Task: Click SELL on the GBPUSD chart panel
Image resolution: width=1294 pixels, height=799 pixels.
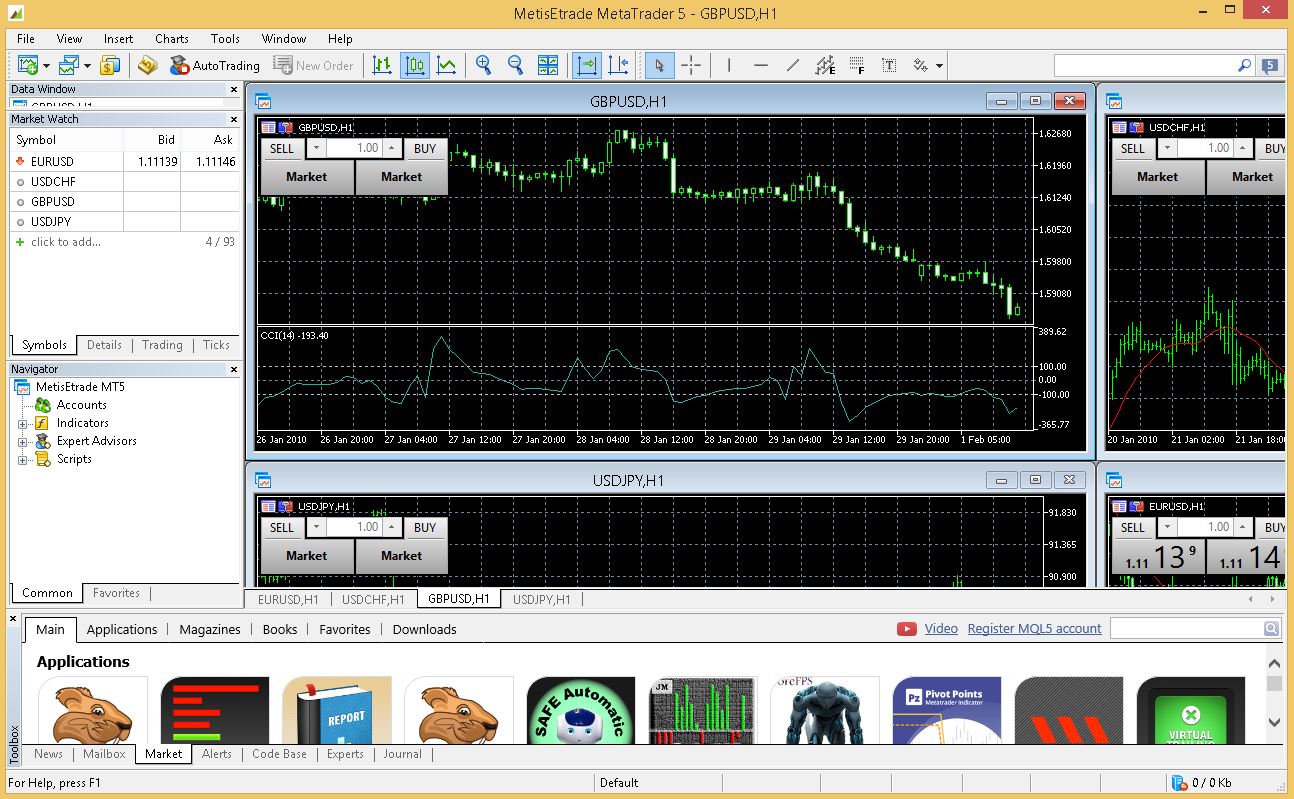Action: [282, 148]
